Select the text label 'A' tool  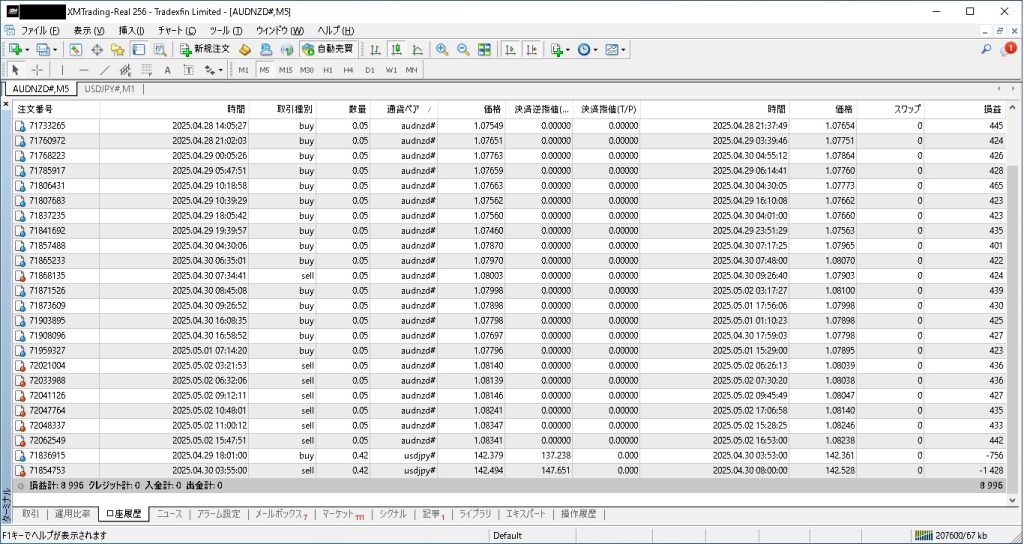pos(167,70)
